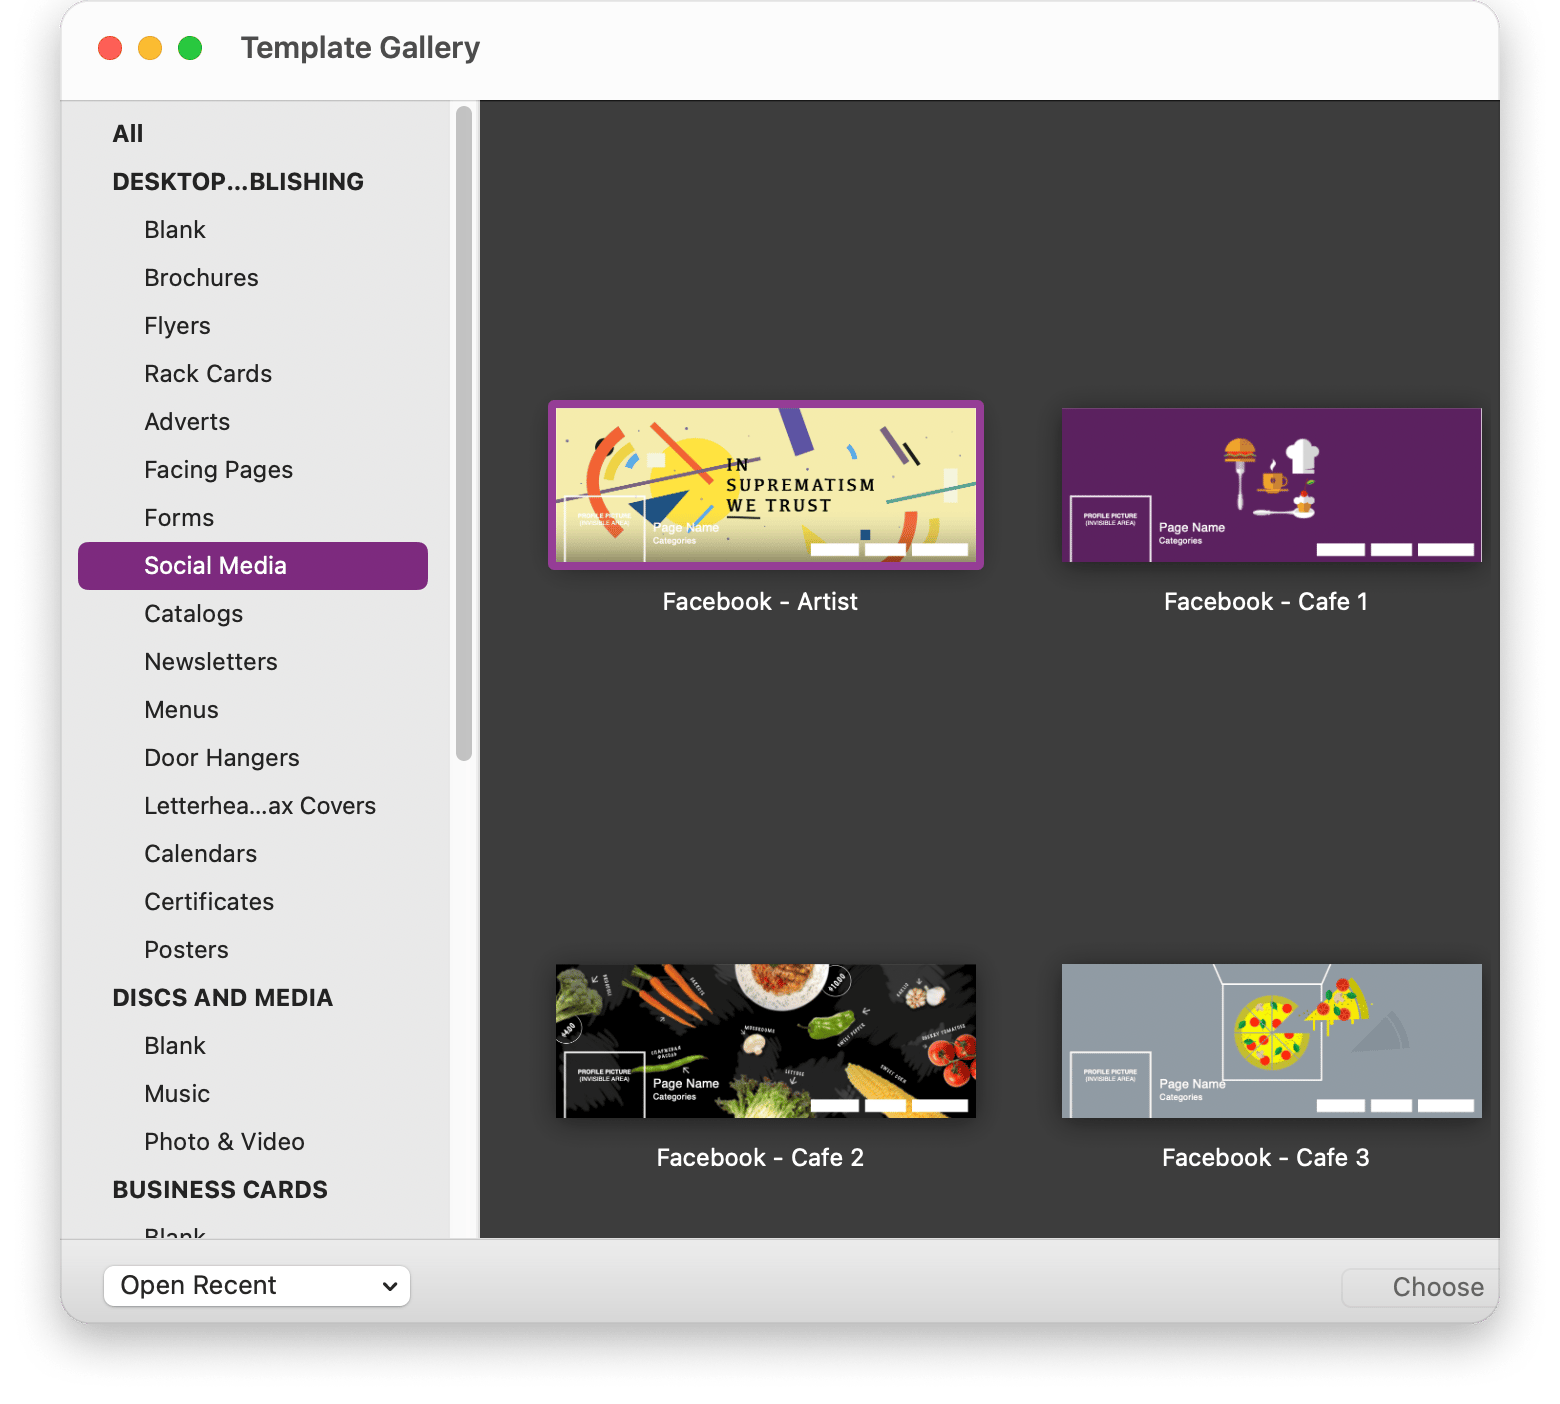Image resolution: width=1560 pixels, height=1404 pixels.
Task: Select the Menus category
Action: pyautogui.click(x=181, y=710)
